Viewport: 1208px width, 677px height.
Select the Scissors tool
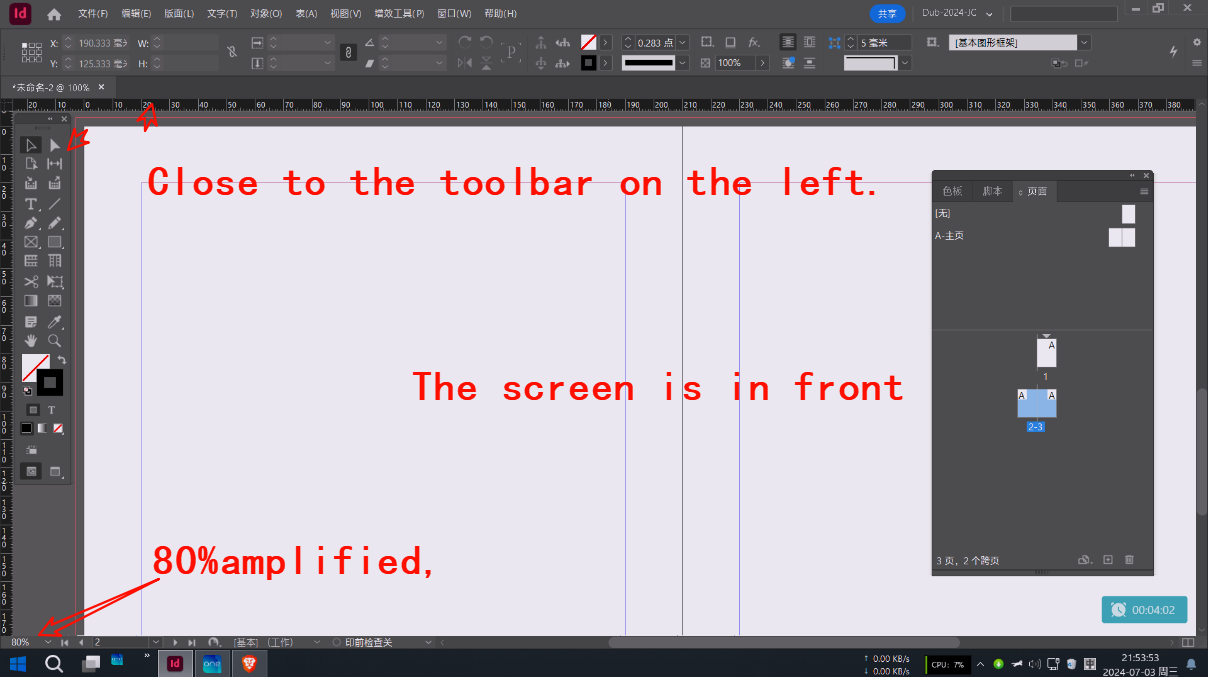pos(31,281)
